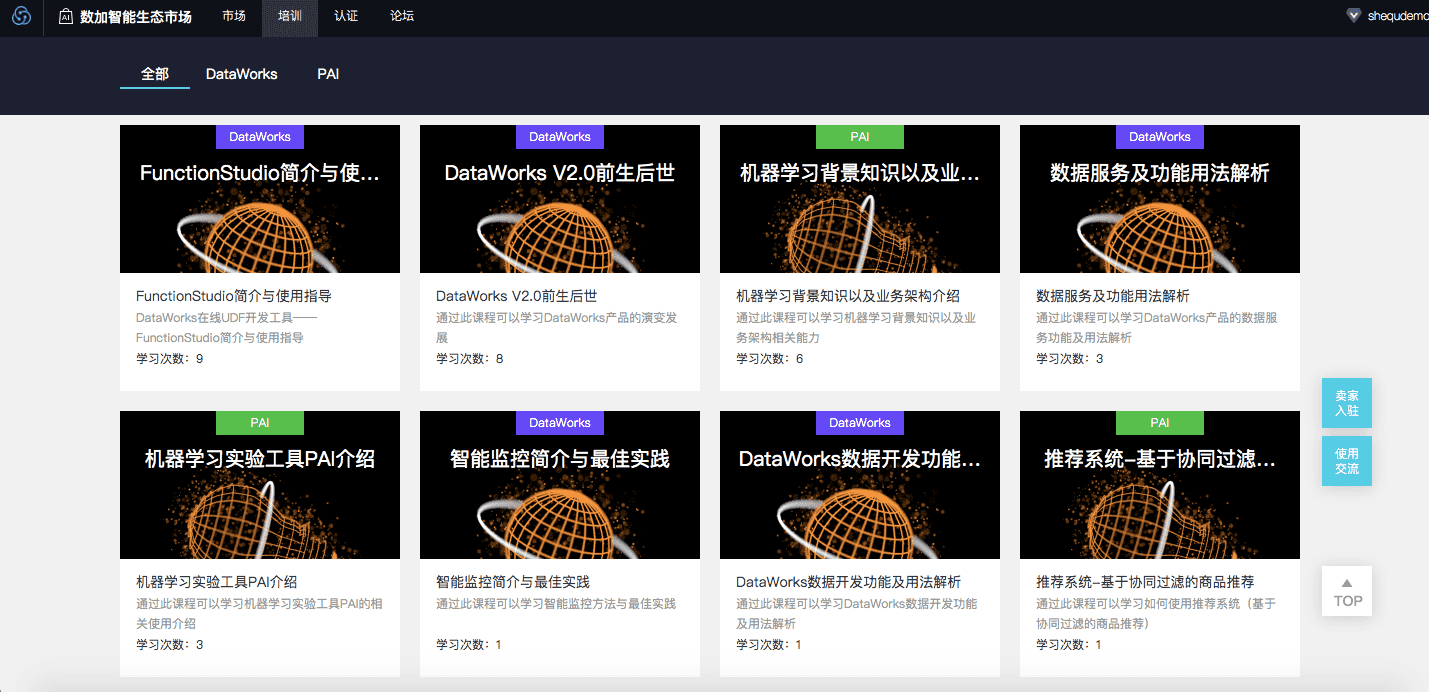Viewport: 1429px width, 692px height.
Task: Click DataWorks tag on V2.0前生后世 card
Action: [560, 137]
